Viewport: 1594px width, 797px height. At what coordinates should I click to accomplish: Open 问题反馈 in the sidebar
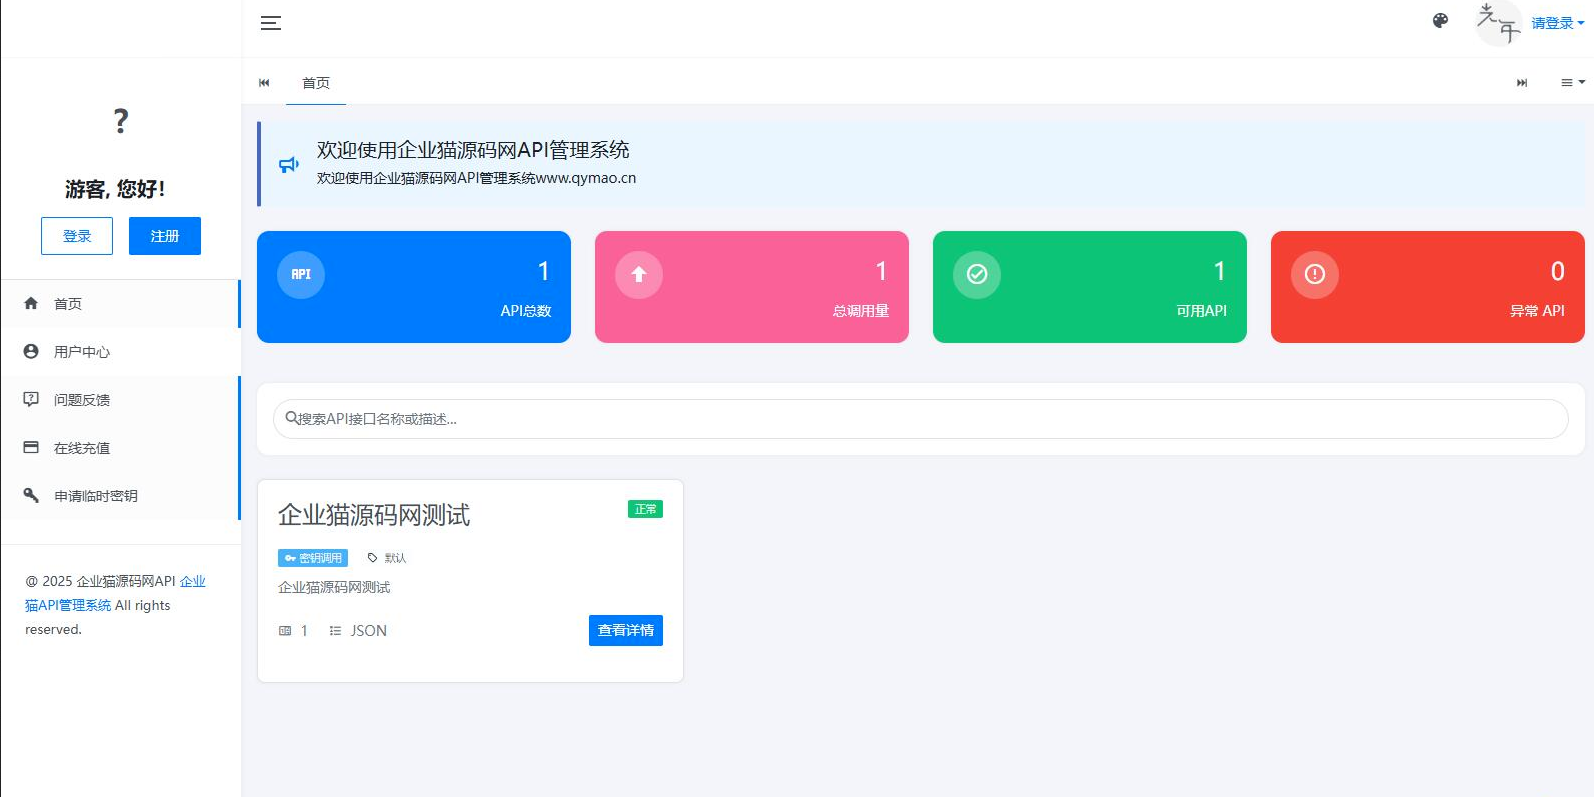pos(121,400)
